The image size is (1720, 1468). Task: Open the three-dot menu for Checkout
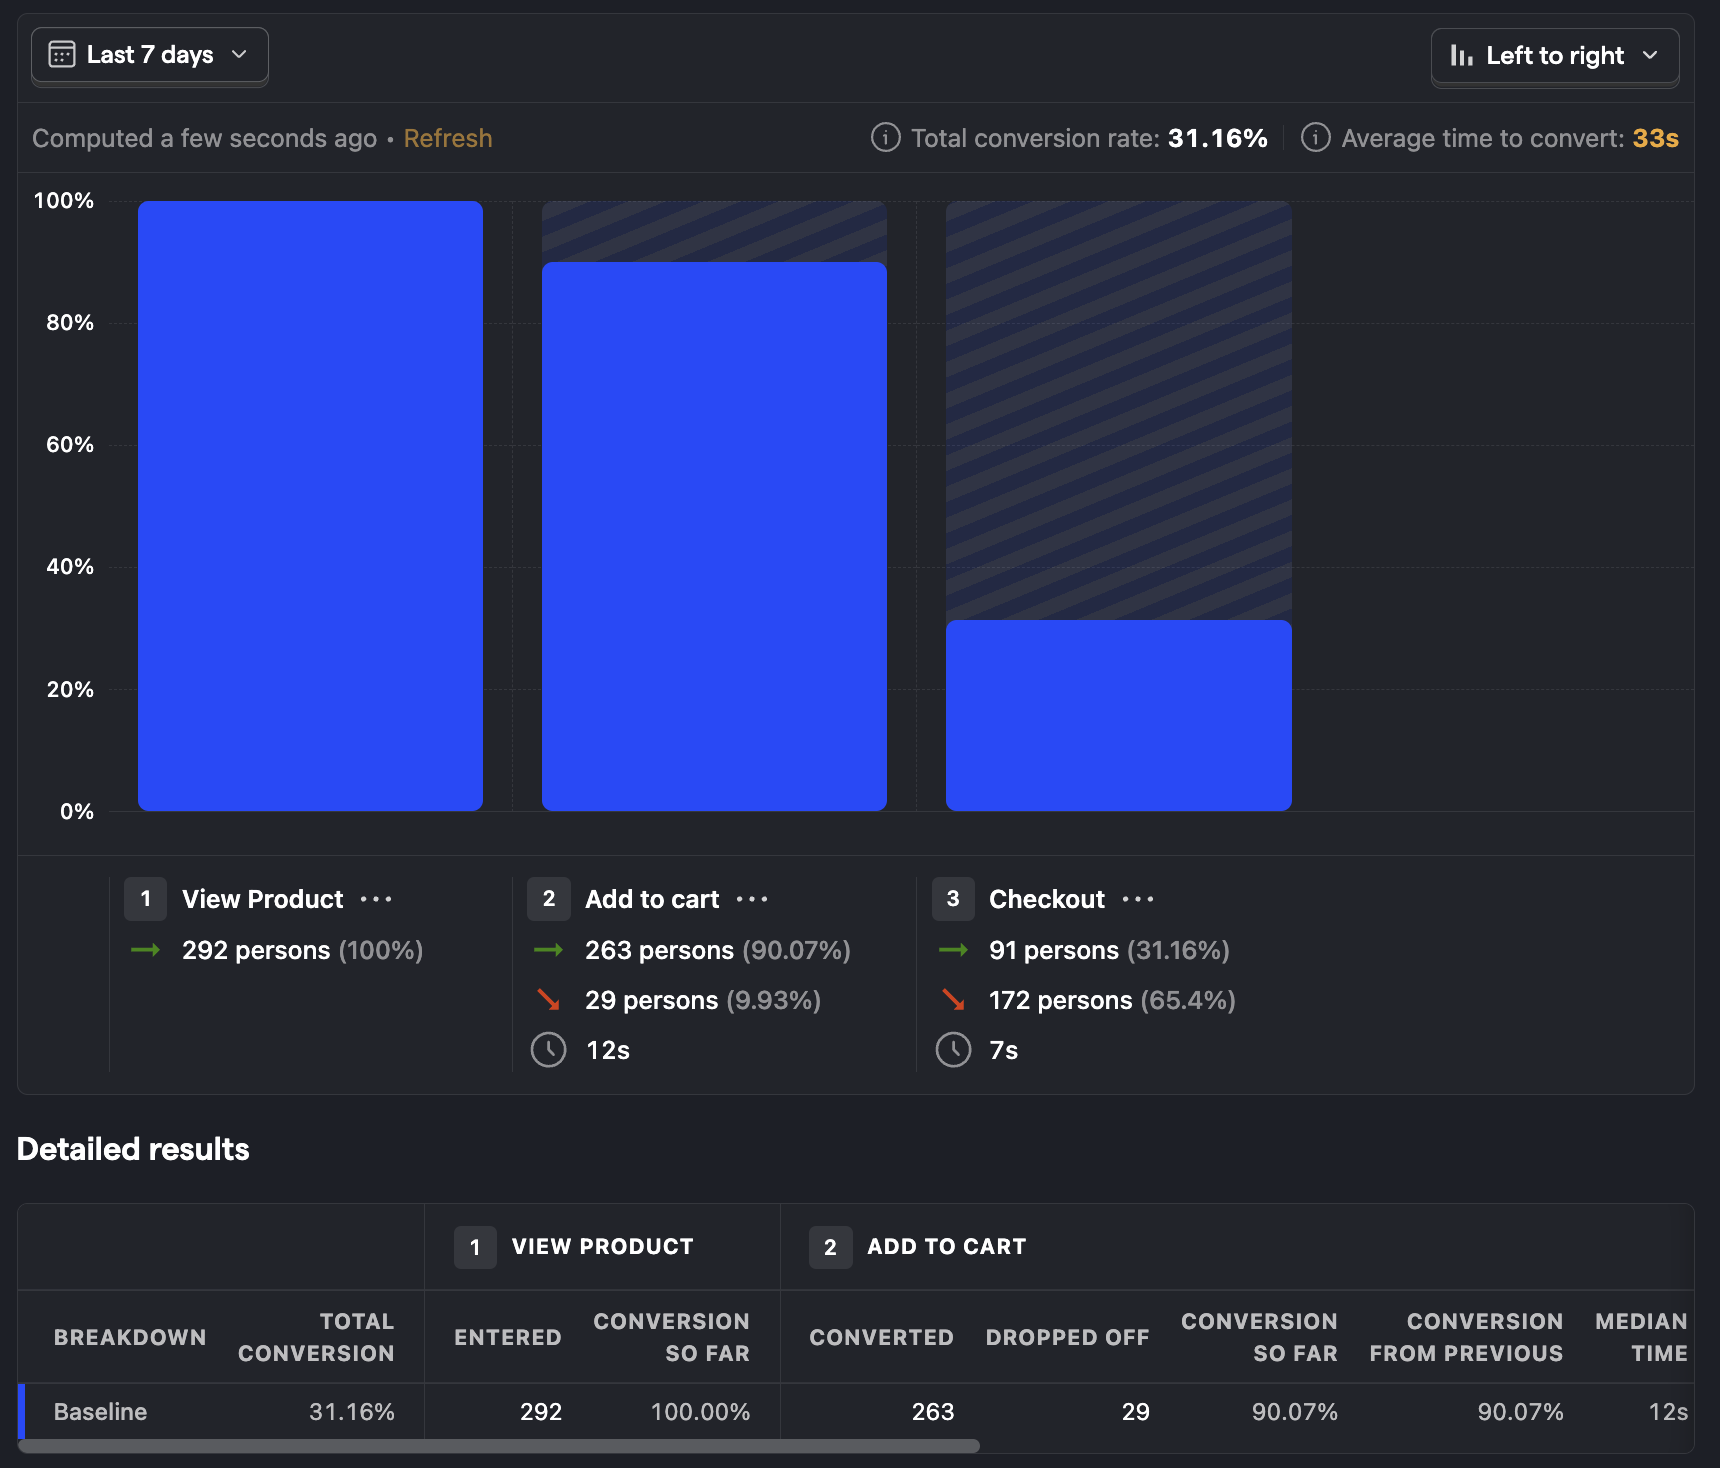pyautogui.click(x=1138, y=899)
